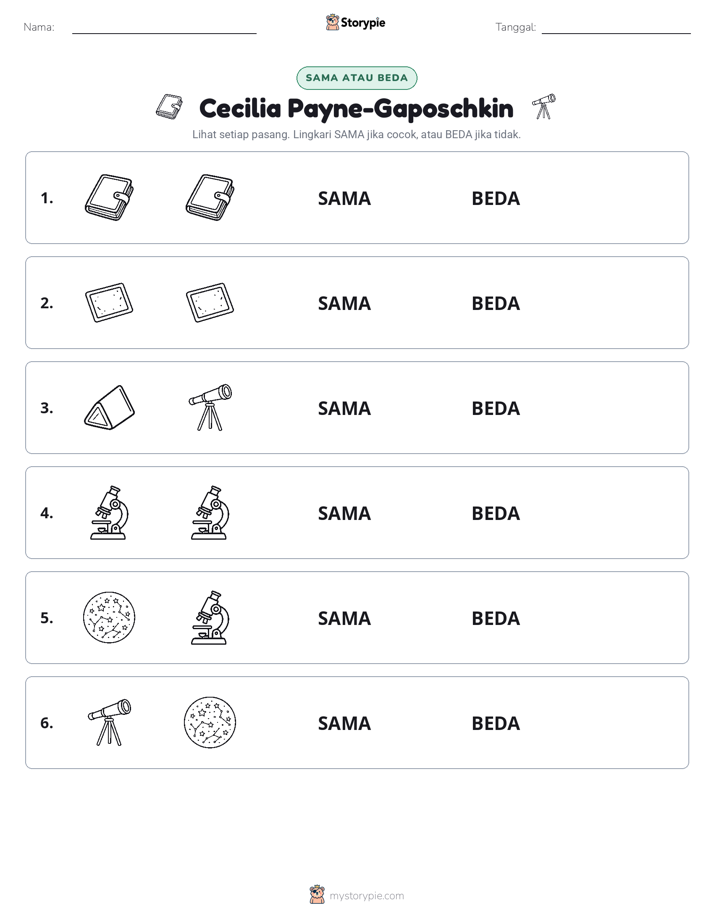Choose SAMA for row 4
Image resolution: width=714 pixels, height=924 pixels.
pyautogui.click(x=344, y=513)
